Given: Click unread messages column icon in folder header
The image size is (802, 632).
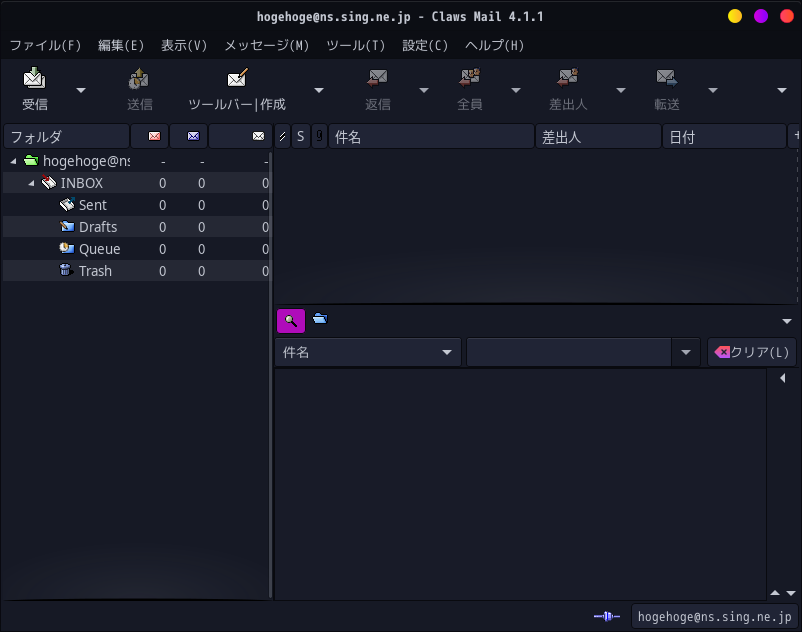Looking at the screenshot, I should [193, 136].
